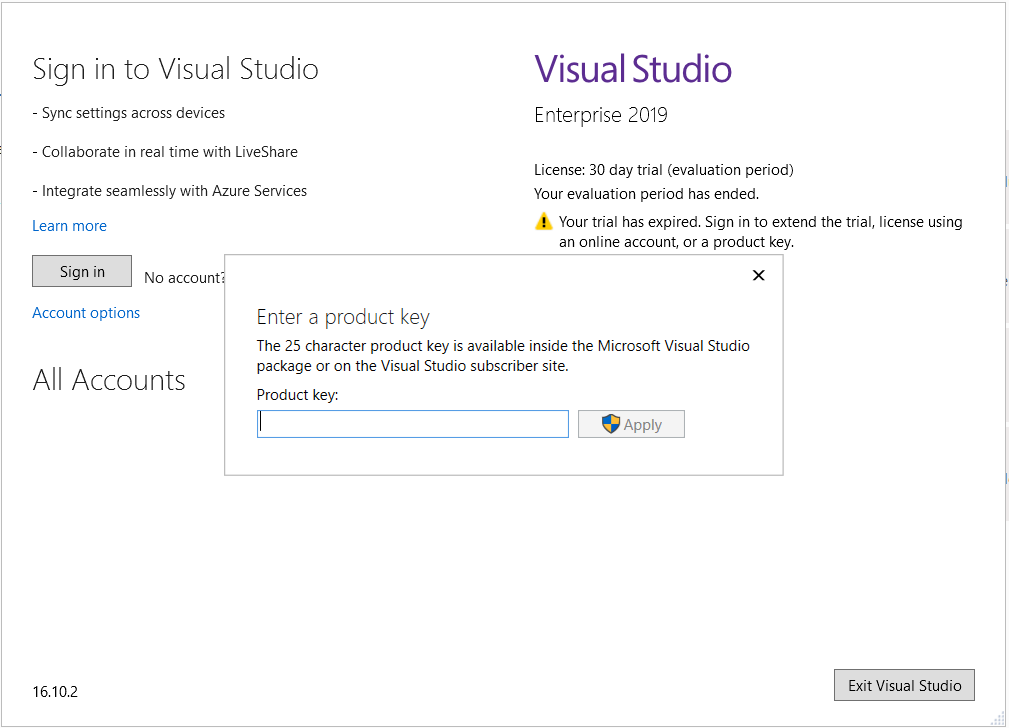This screenshot has height=728, width=1009.
Task: Click the Enterprise 2019 edition label
Action: [599, 115]
